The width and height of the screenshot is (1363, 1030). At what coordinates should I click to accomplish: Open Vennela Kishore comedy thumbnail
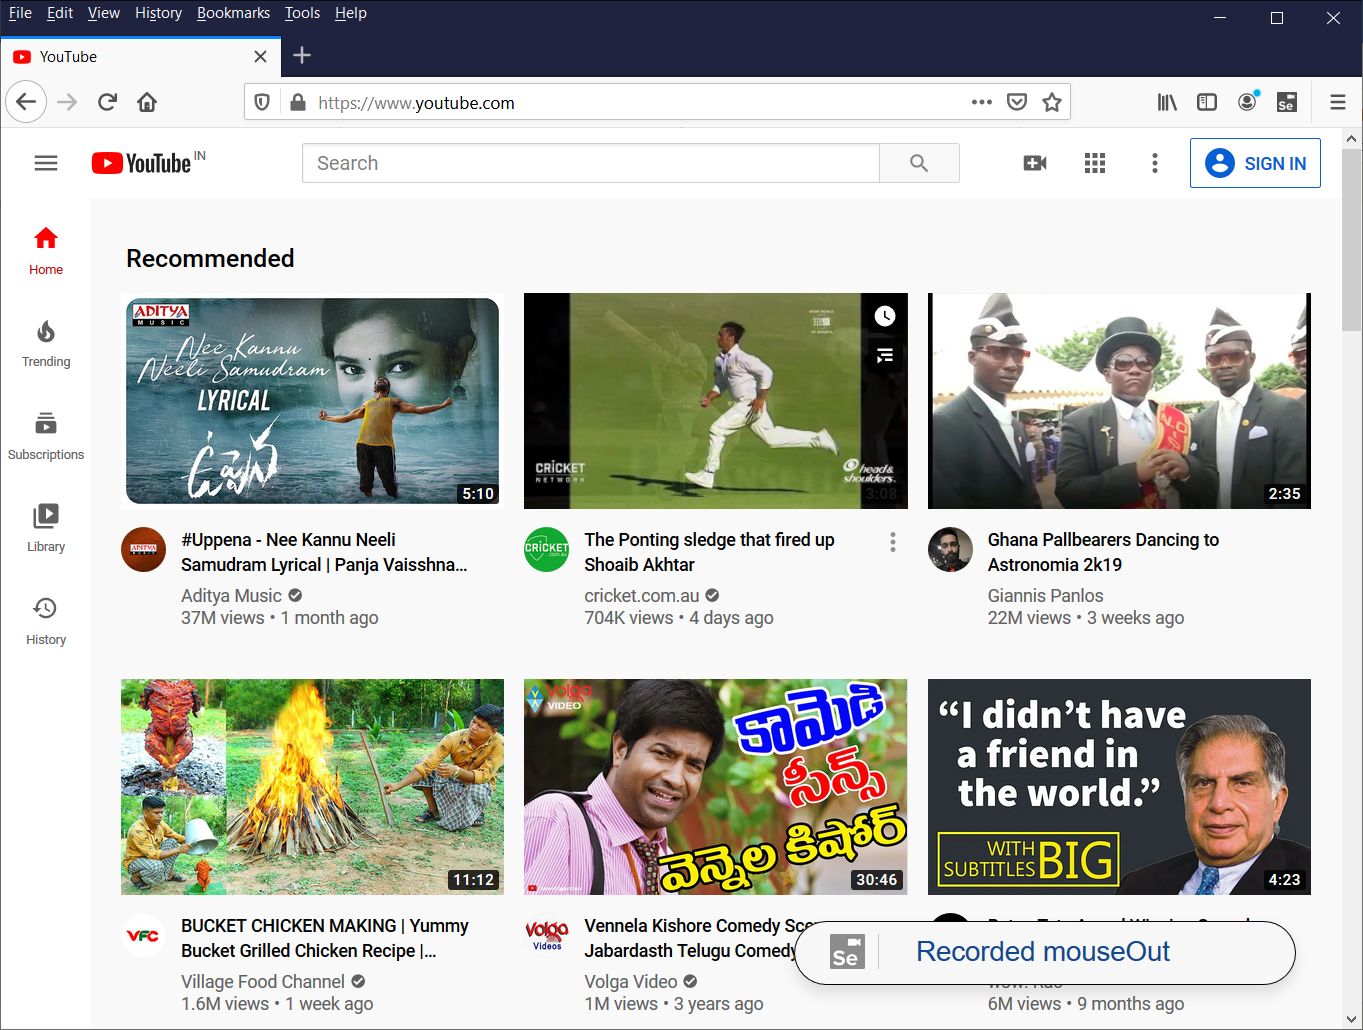(715, 787)
